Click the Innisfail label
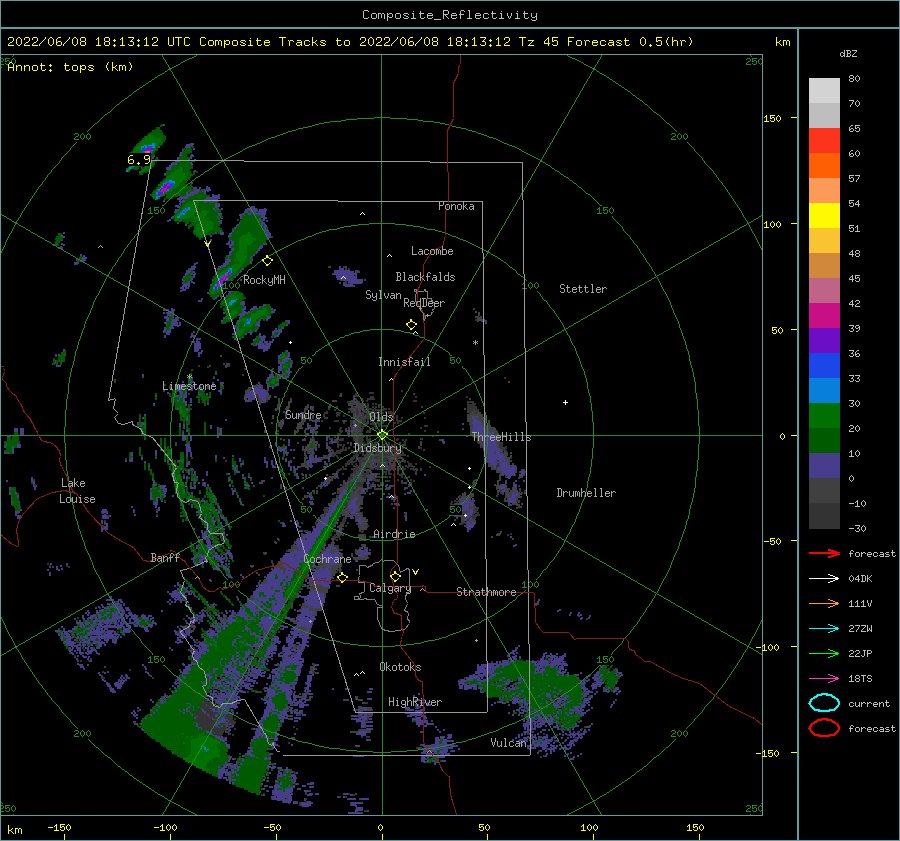 point(404,362)
